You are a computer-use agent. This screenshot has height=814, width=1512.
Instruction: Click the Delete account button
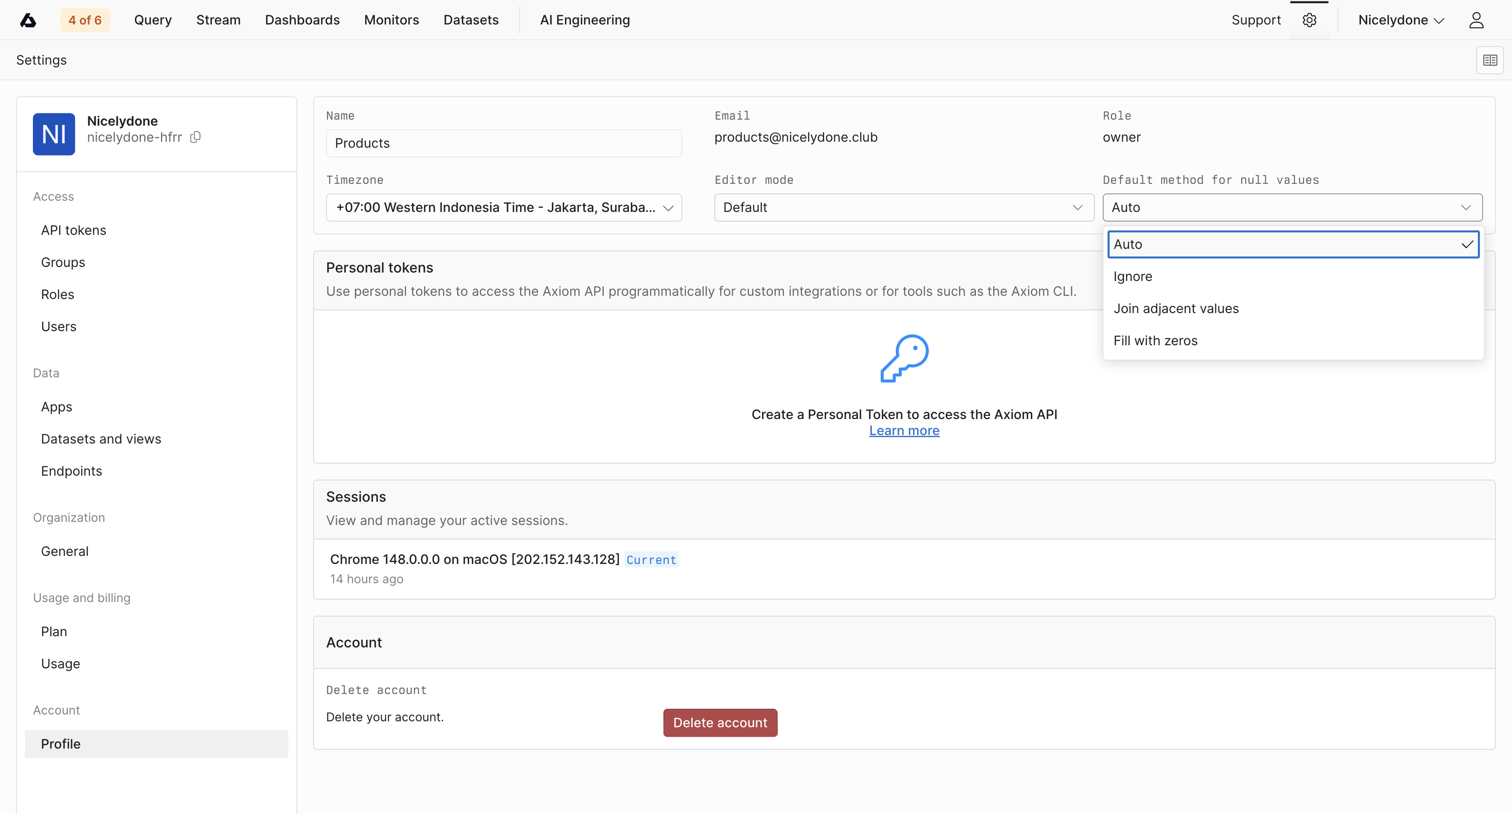[720, 723]
